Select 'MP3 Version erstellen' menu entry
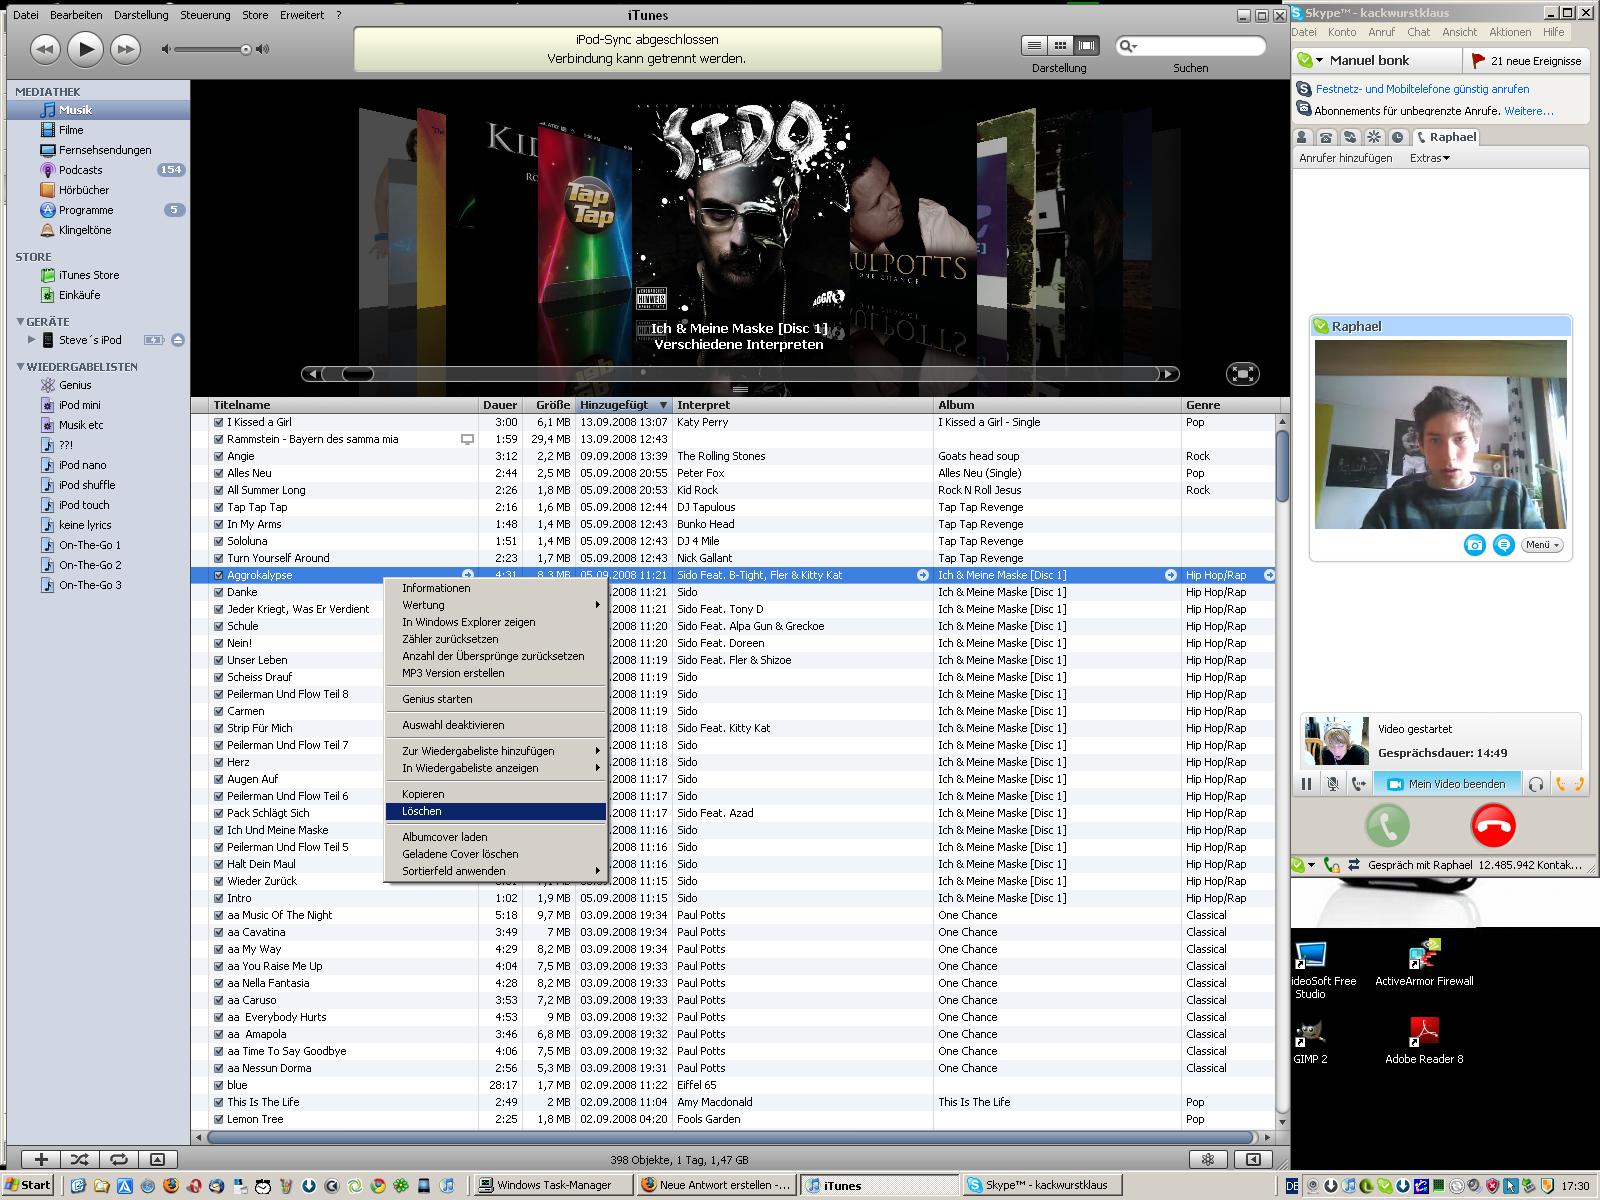The image size is (1600, 1200). (x=496, y=673)
